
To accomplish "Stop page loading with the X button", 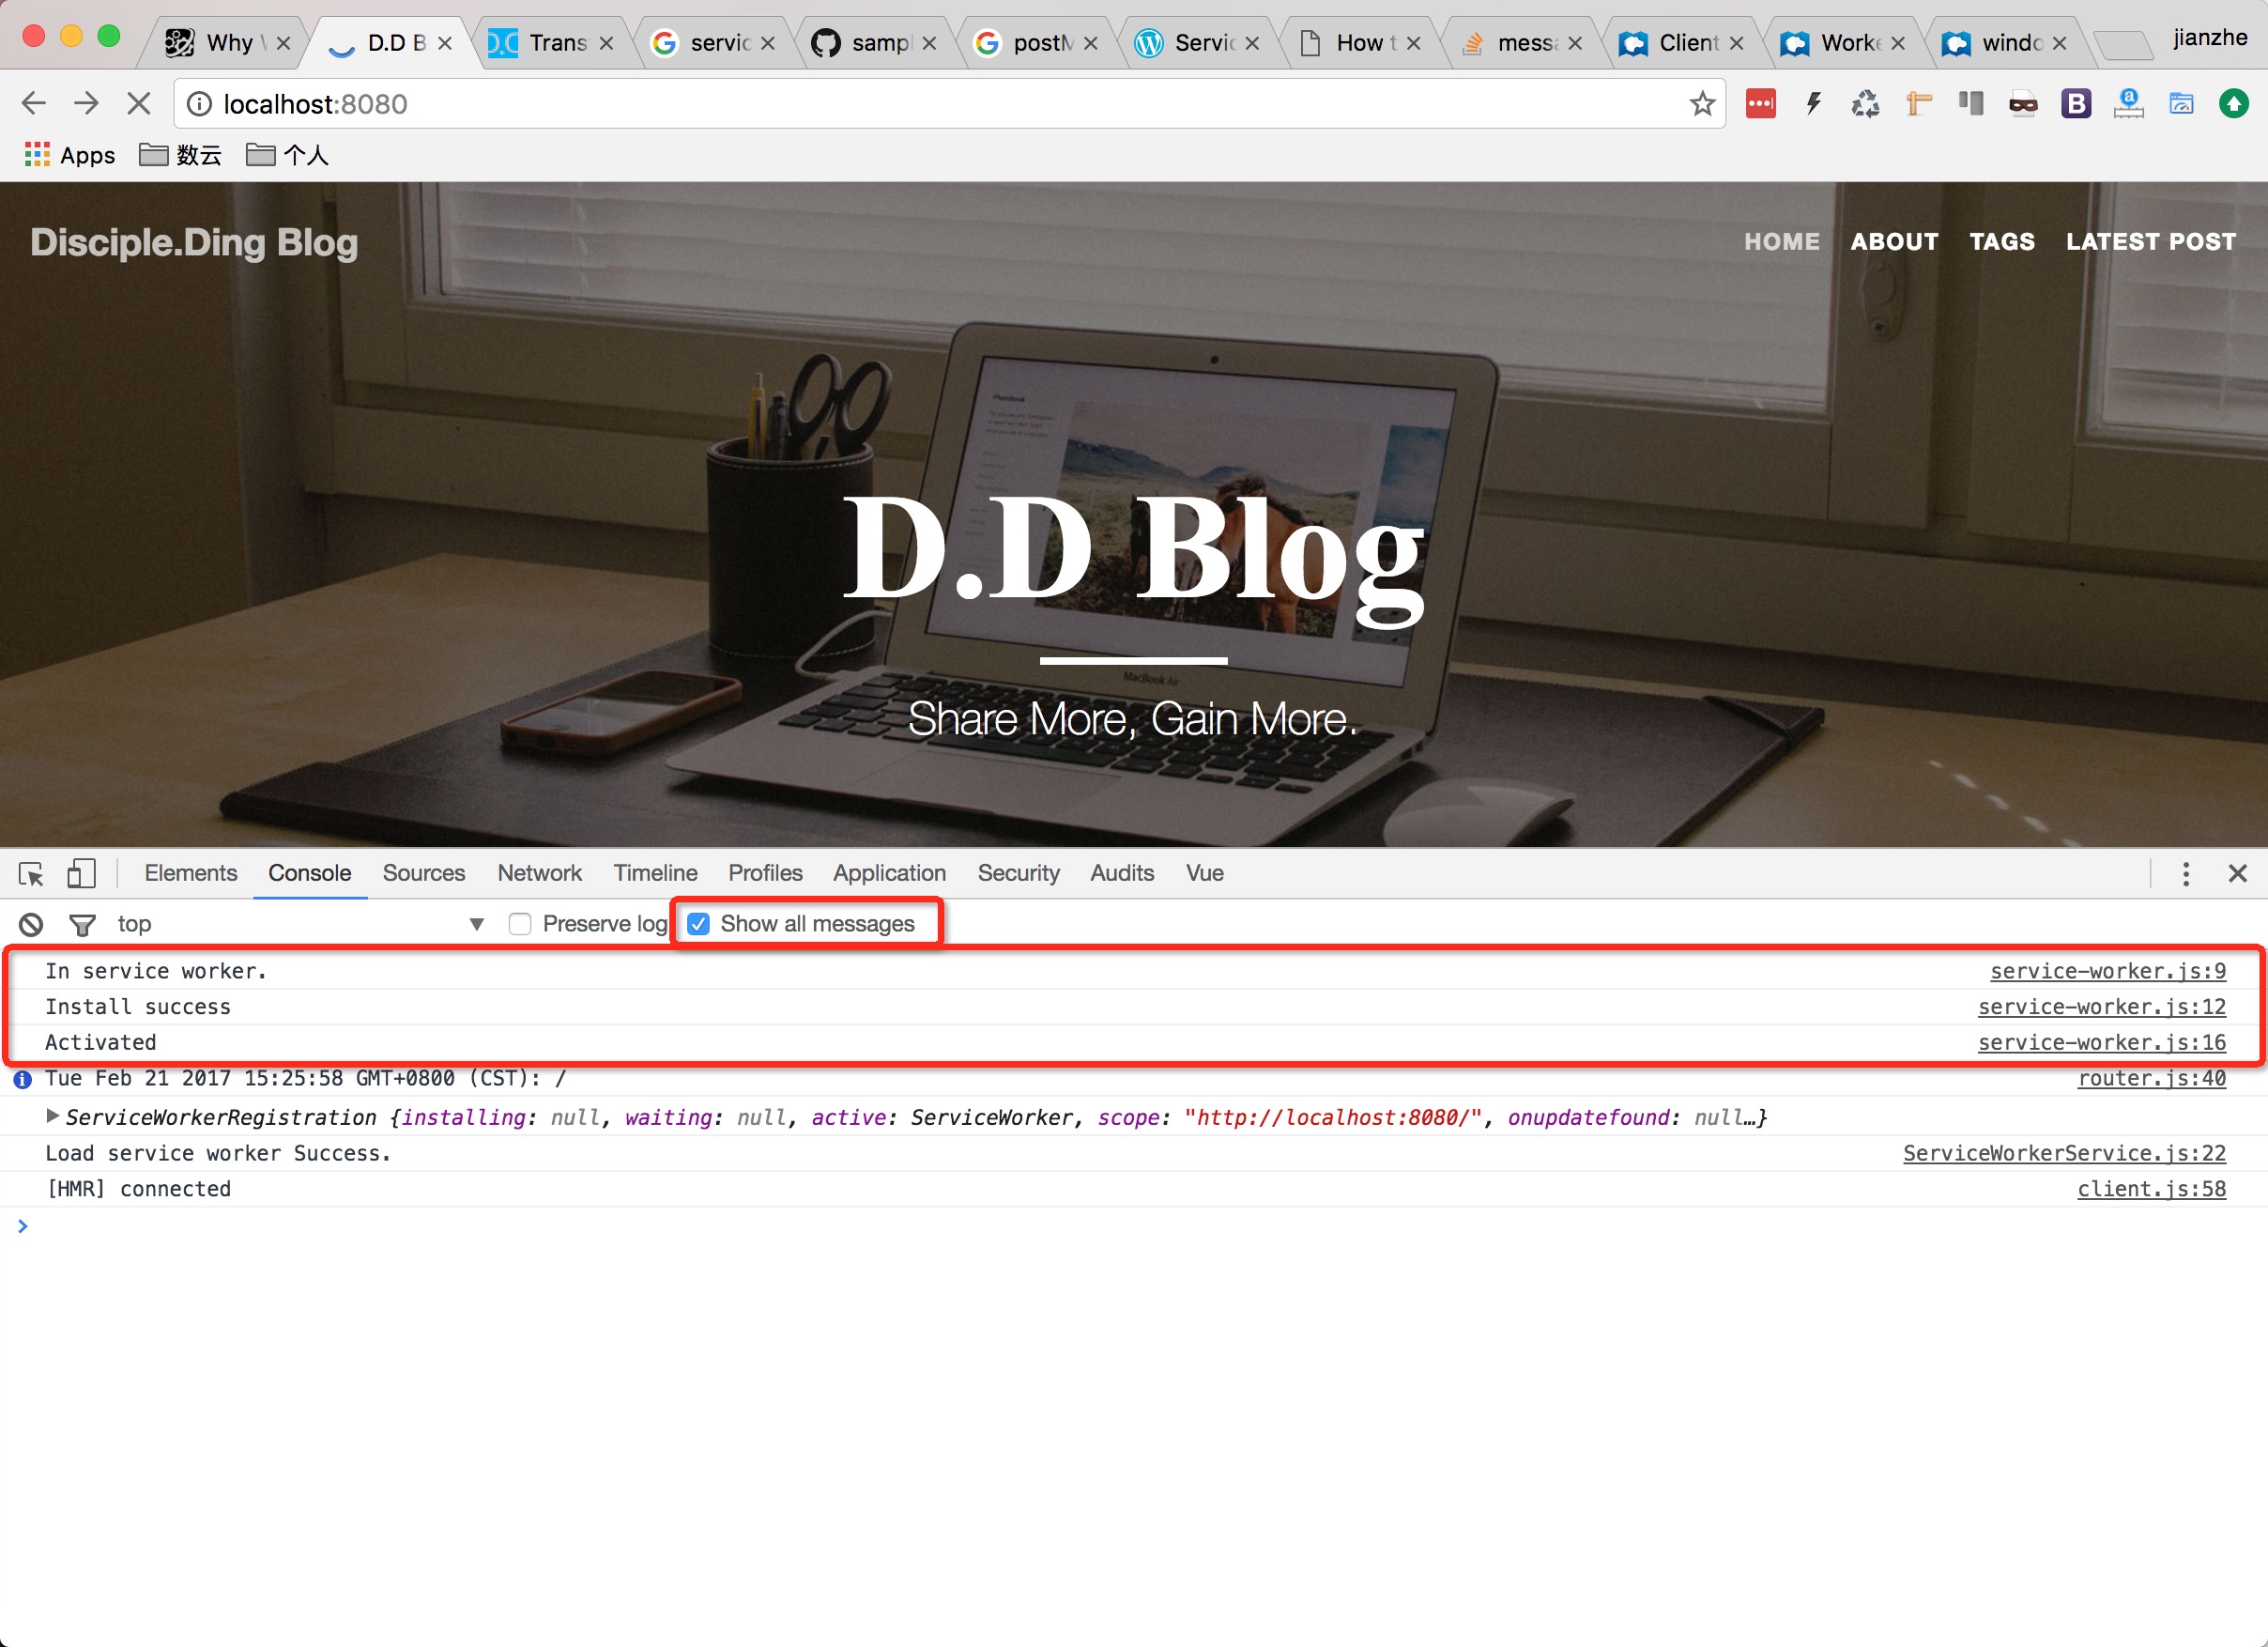I will coord(138,104).
